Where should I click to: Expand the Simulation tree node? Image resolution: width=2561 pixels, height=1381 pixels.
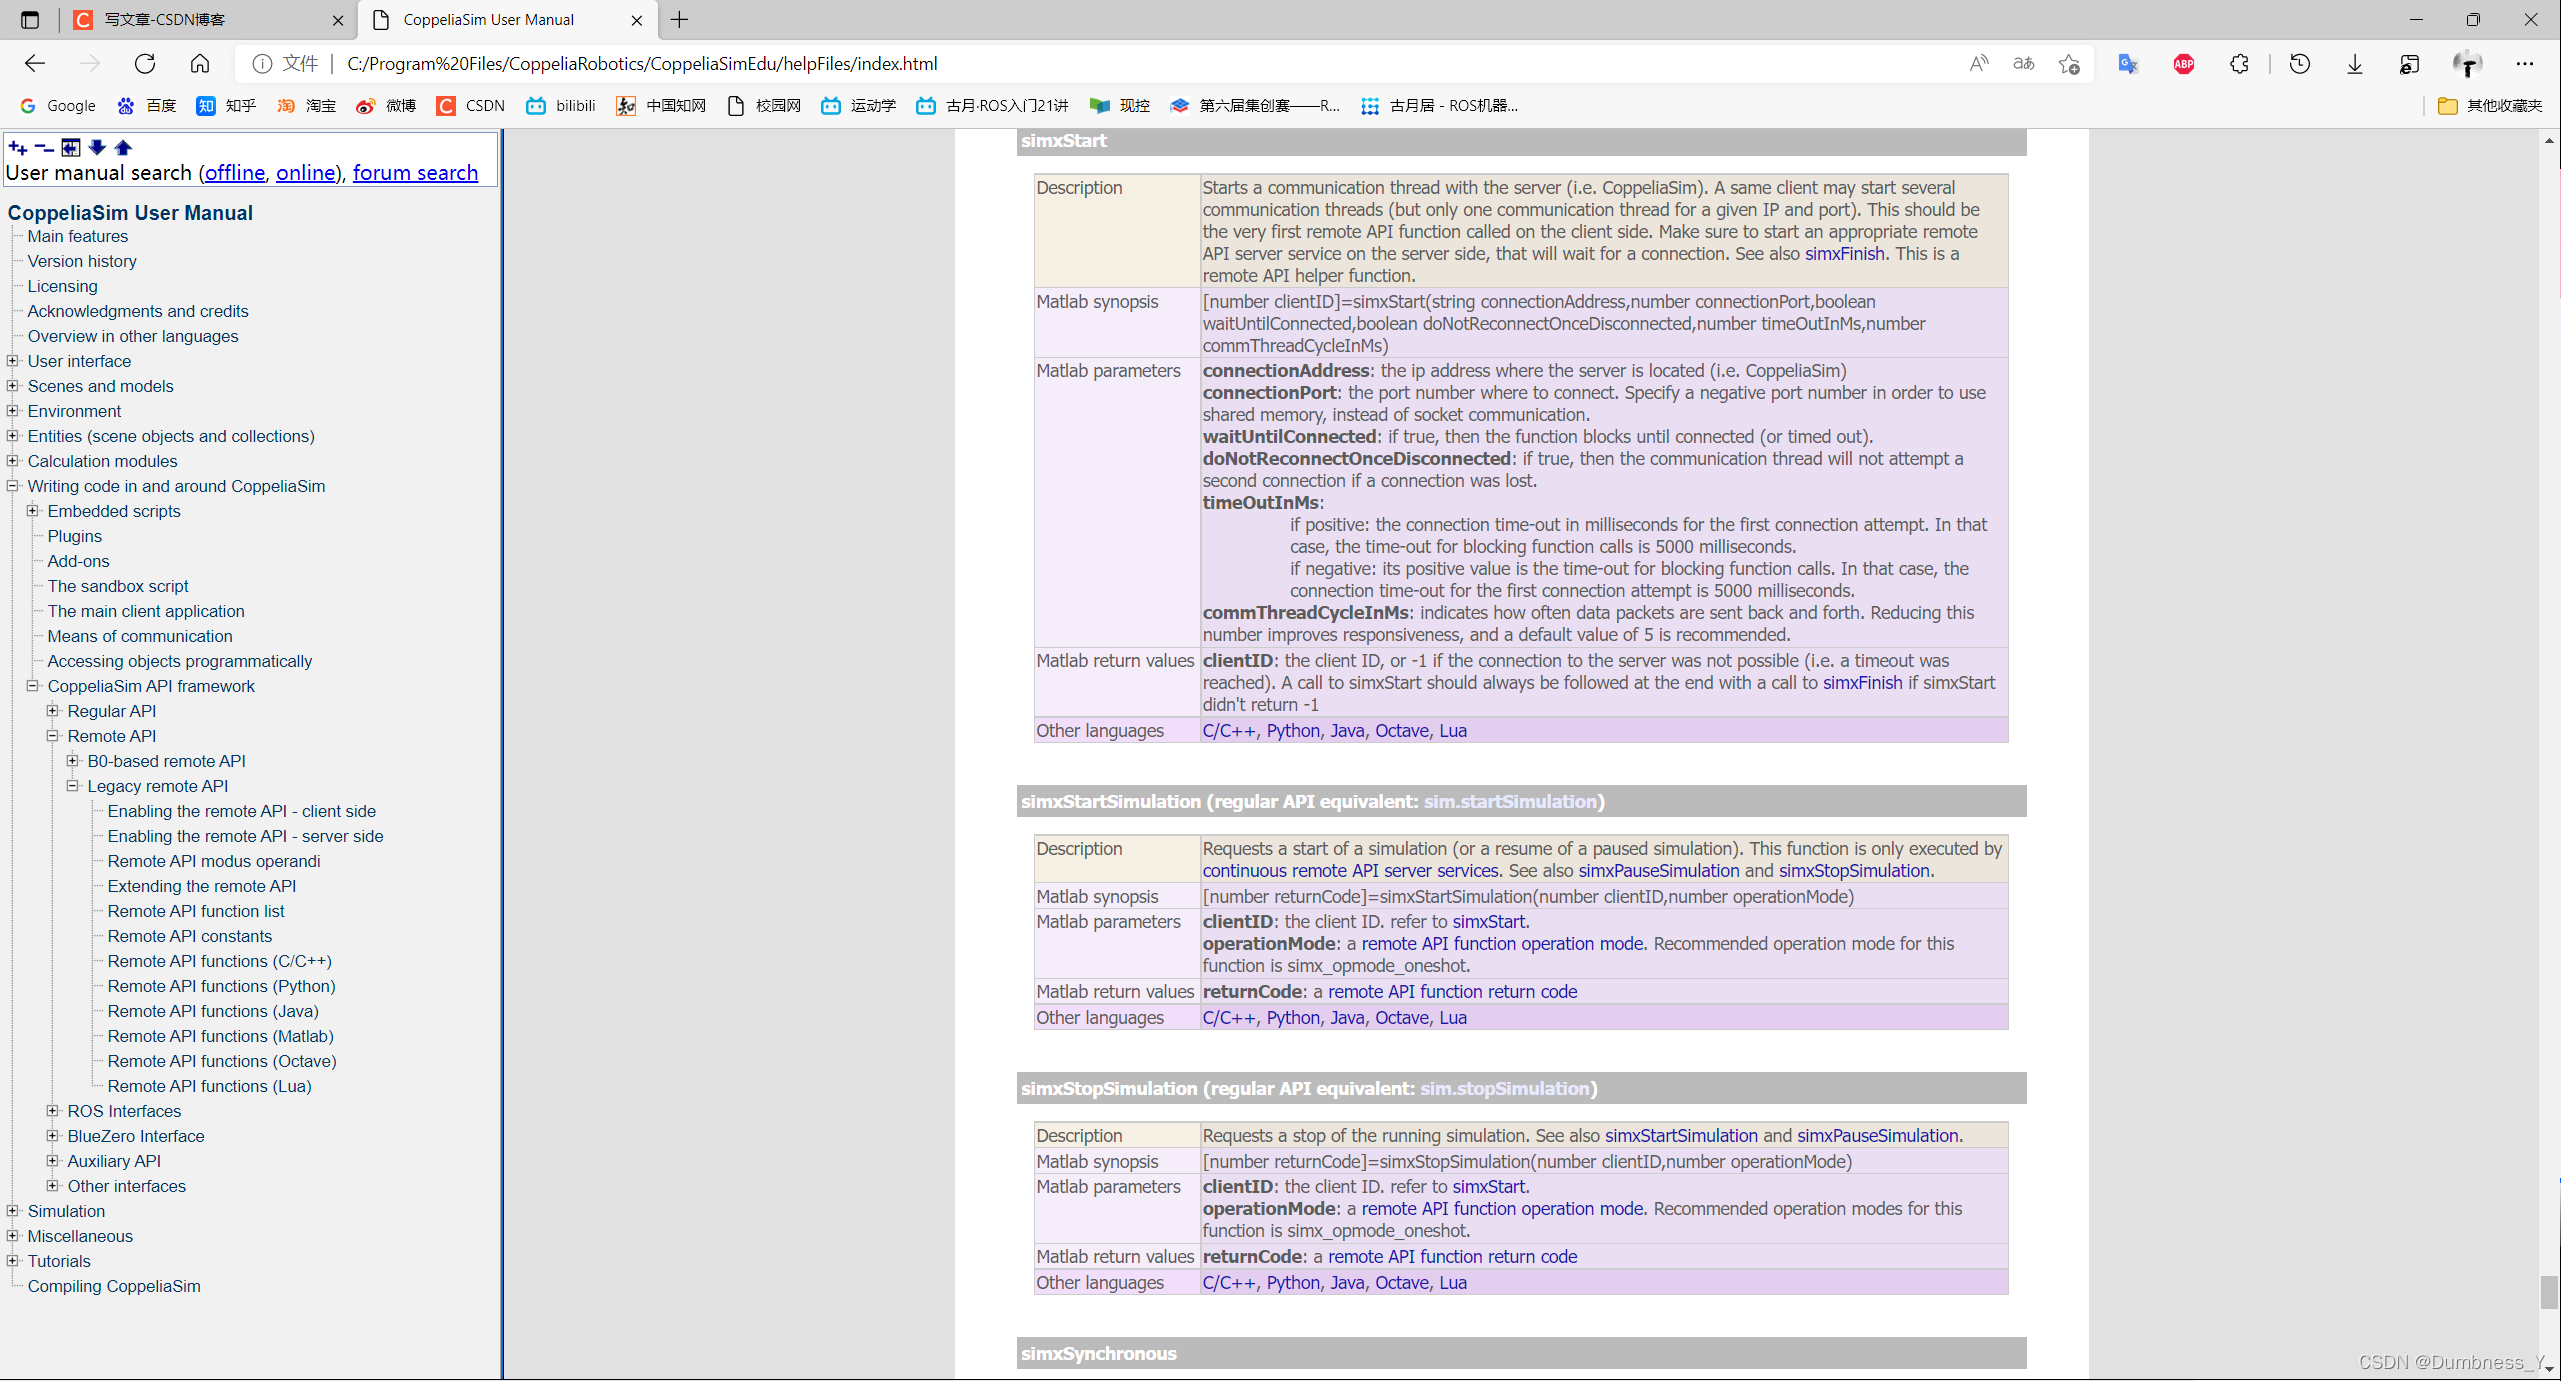click(13, 1211)
